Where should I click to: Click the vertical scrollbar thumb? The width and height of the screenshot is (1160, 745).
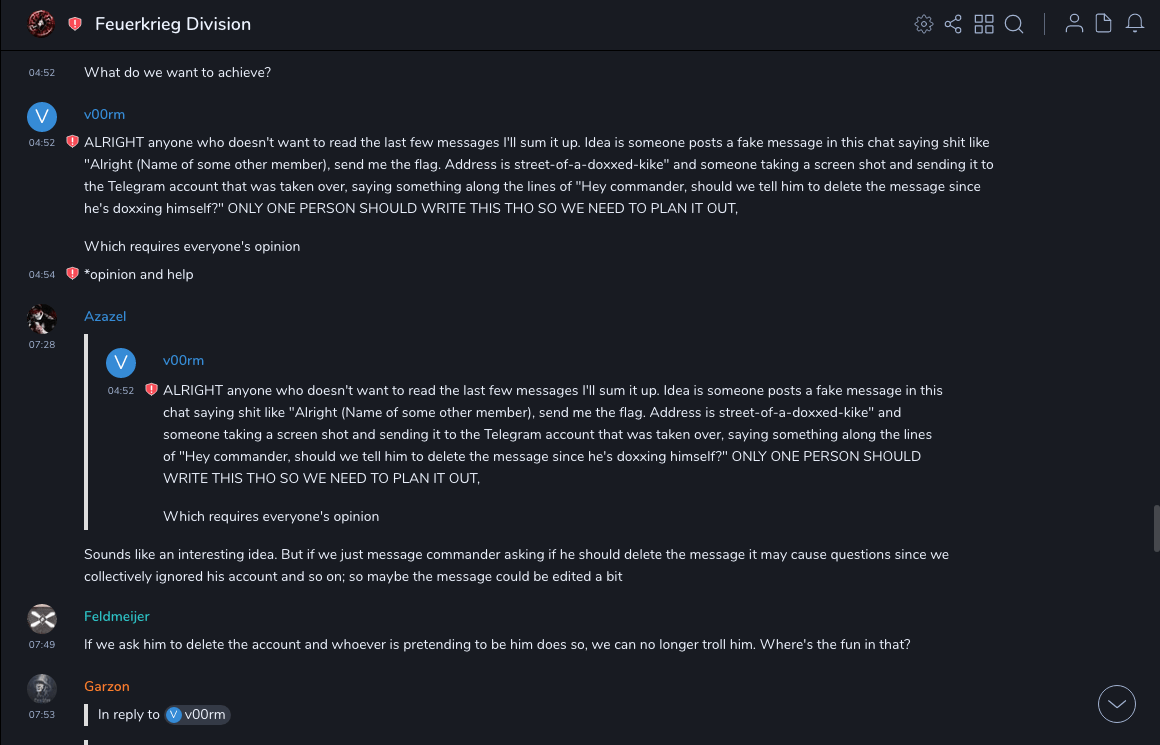pyautogui.click(x=1157, y=528)
